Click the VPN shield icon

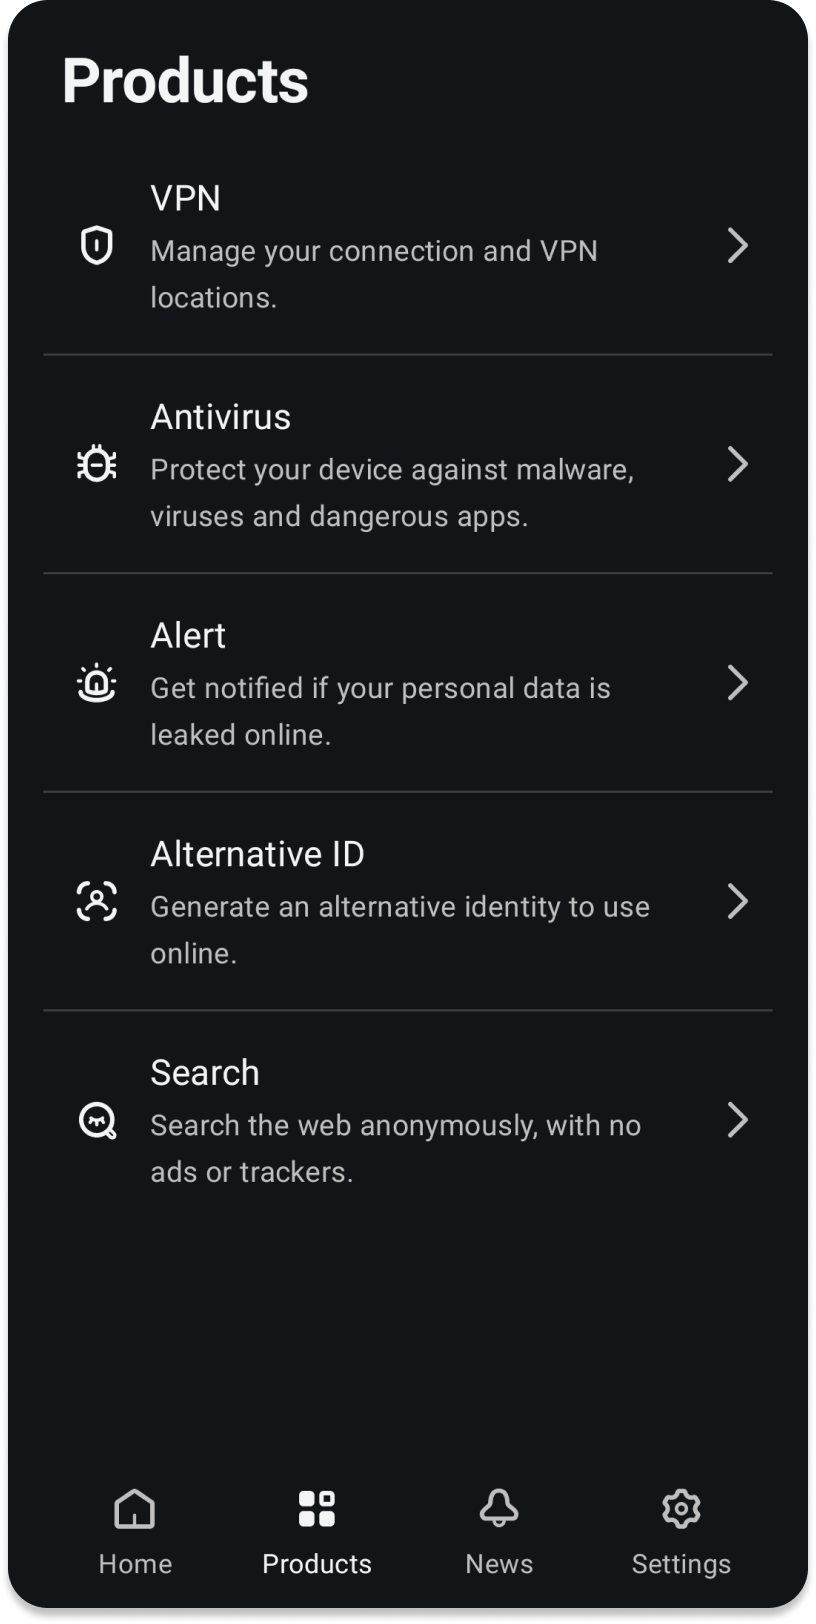[x=96, y=245]
